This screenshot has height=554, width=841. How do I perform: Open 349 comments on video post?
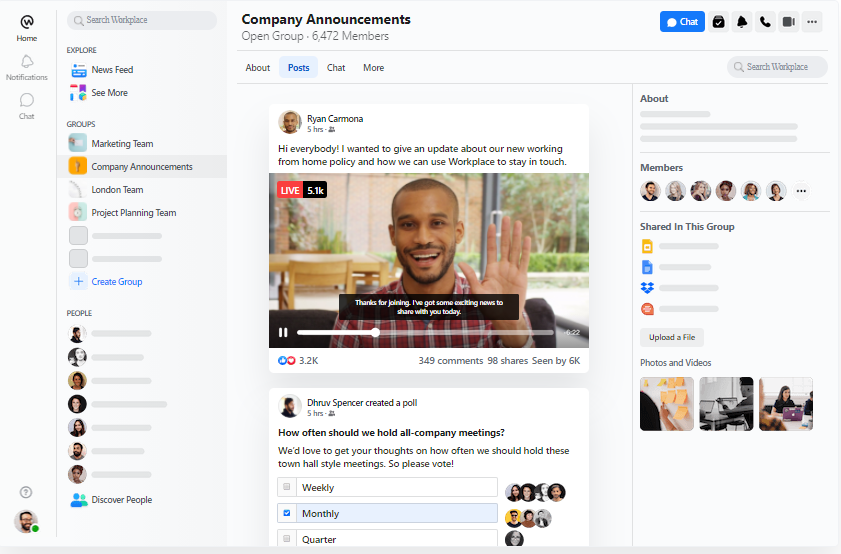451,361
